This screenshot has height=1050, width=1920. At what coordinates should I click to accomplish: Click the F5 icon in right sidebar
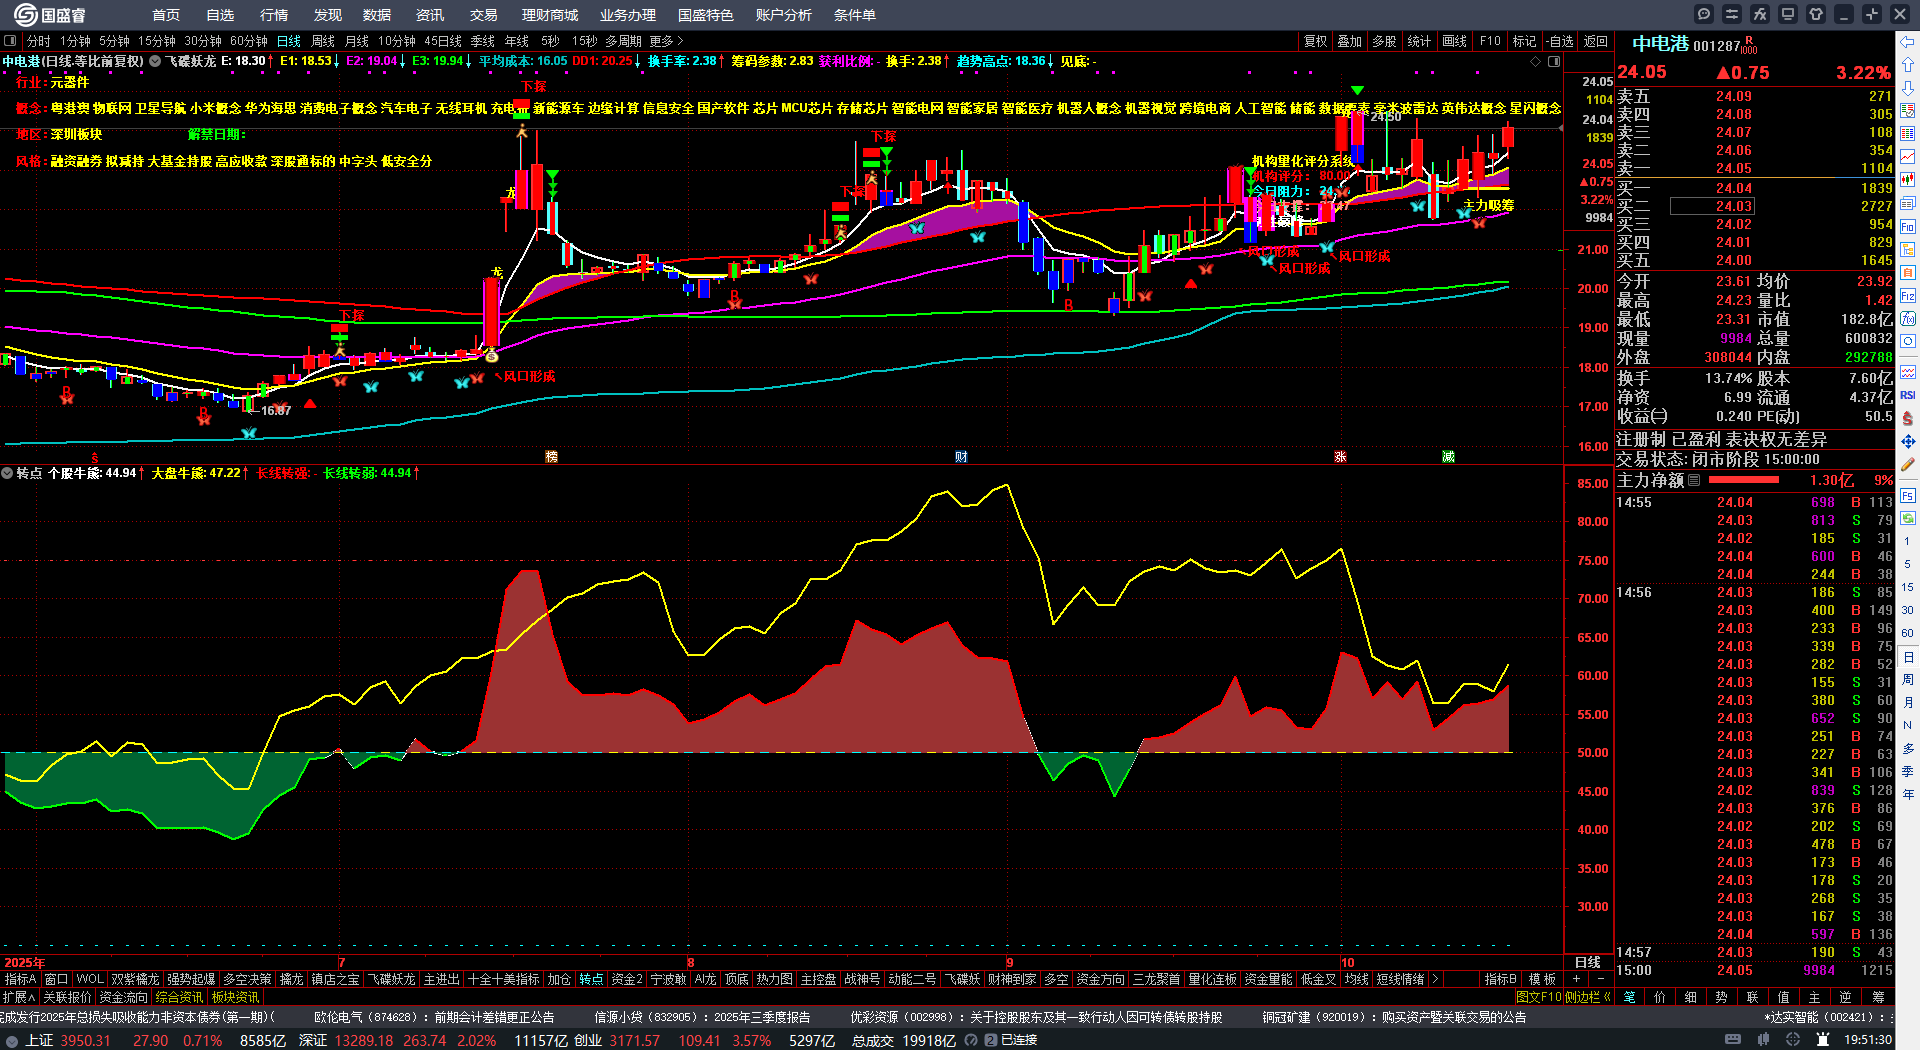pos(1908,495)
